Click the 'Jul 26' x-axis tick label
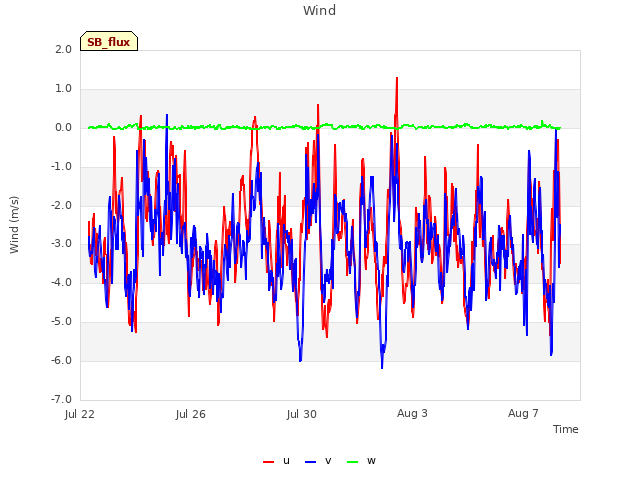This screenshot has height=480, width=640. pos(191,414)
